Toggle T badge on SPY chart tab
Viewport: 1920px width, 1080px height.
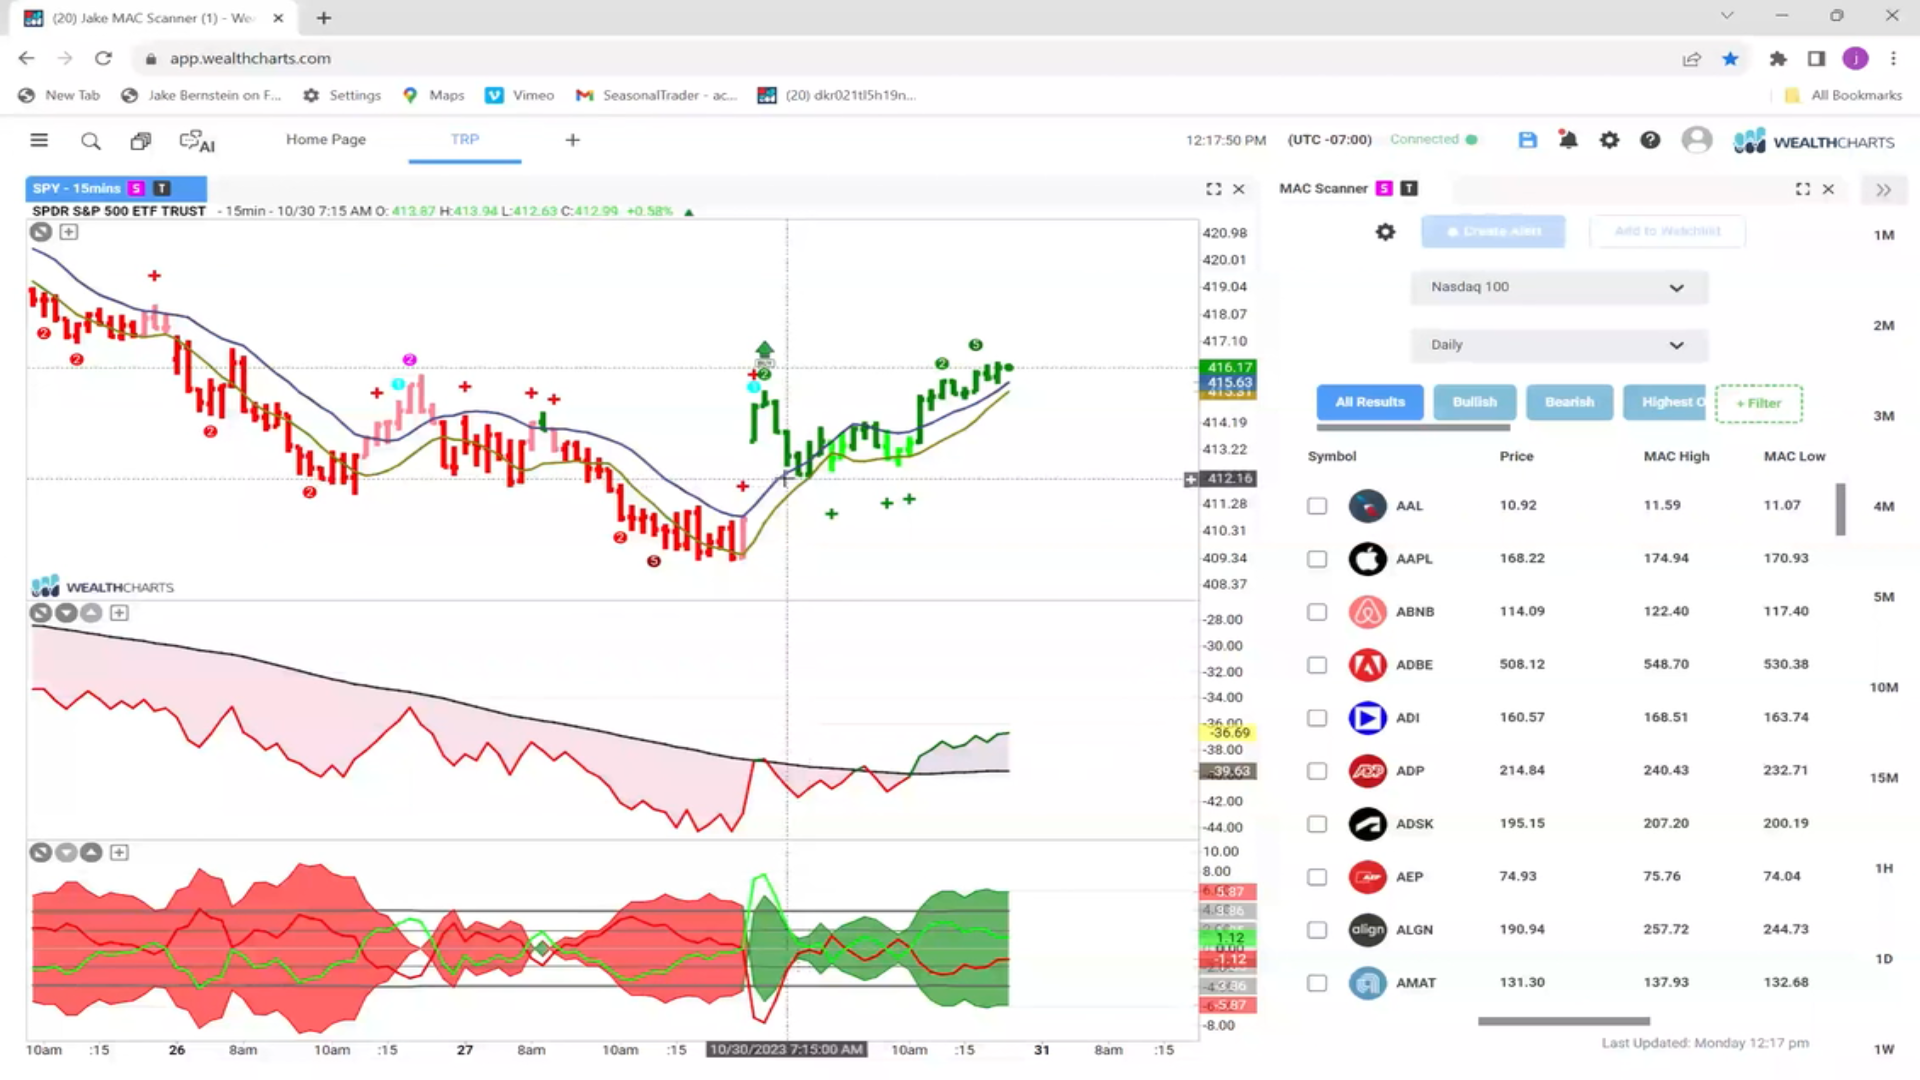162,188
